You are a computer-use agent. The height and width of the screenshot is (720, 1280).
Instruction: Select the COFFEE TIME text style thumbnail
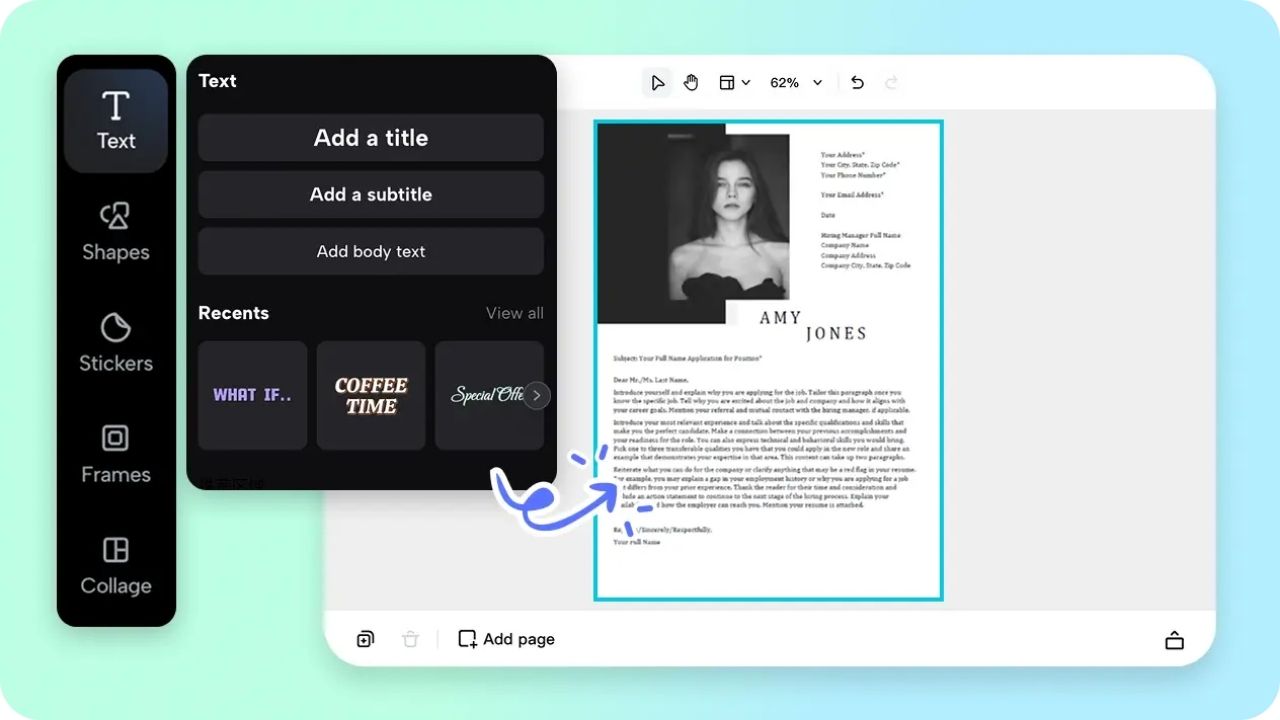[x=371, y=395]
